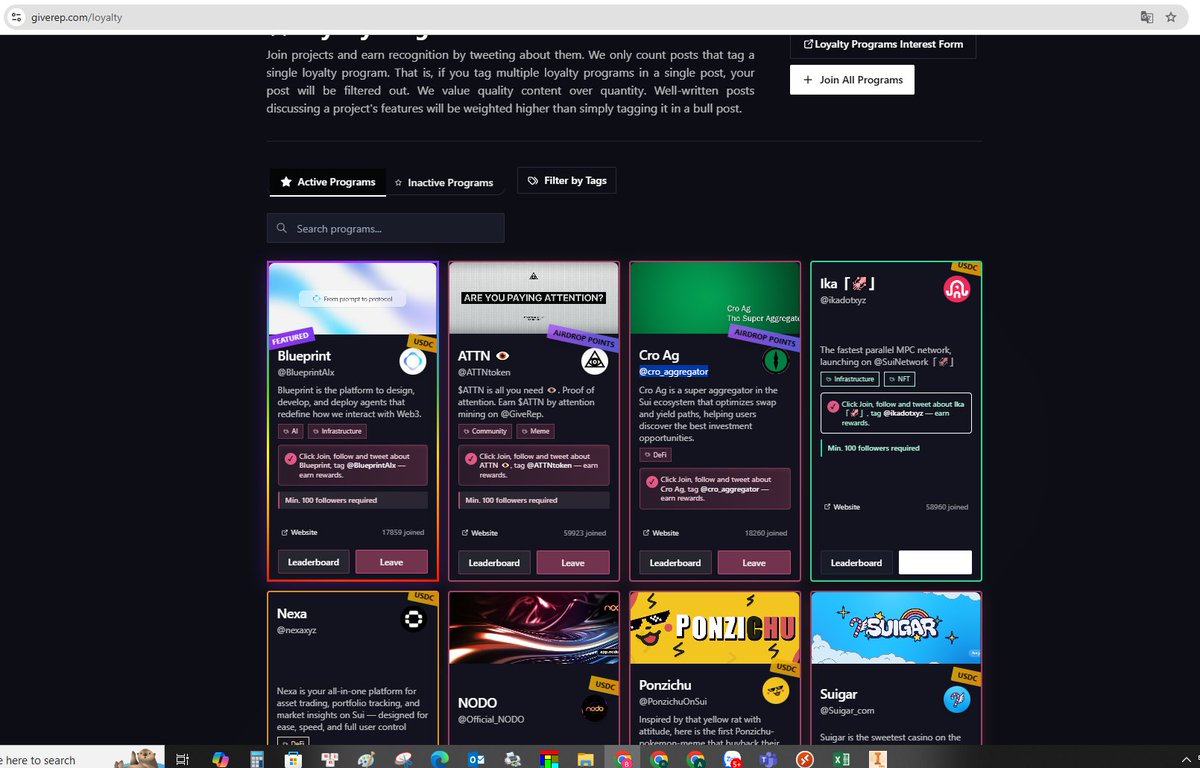
Task: Click the Meme tag on ATTN card
Action: (534, 431)
